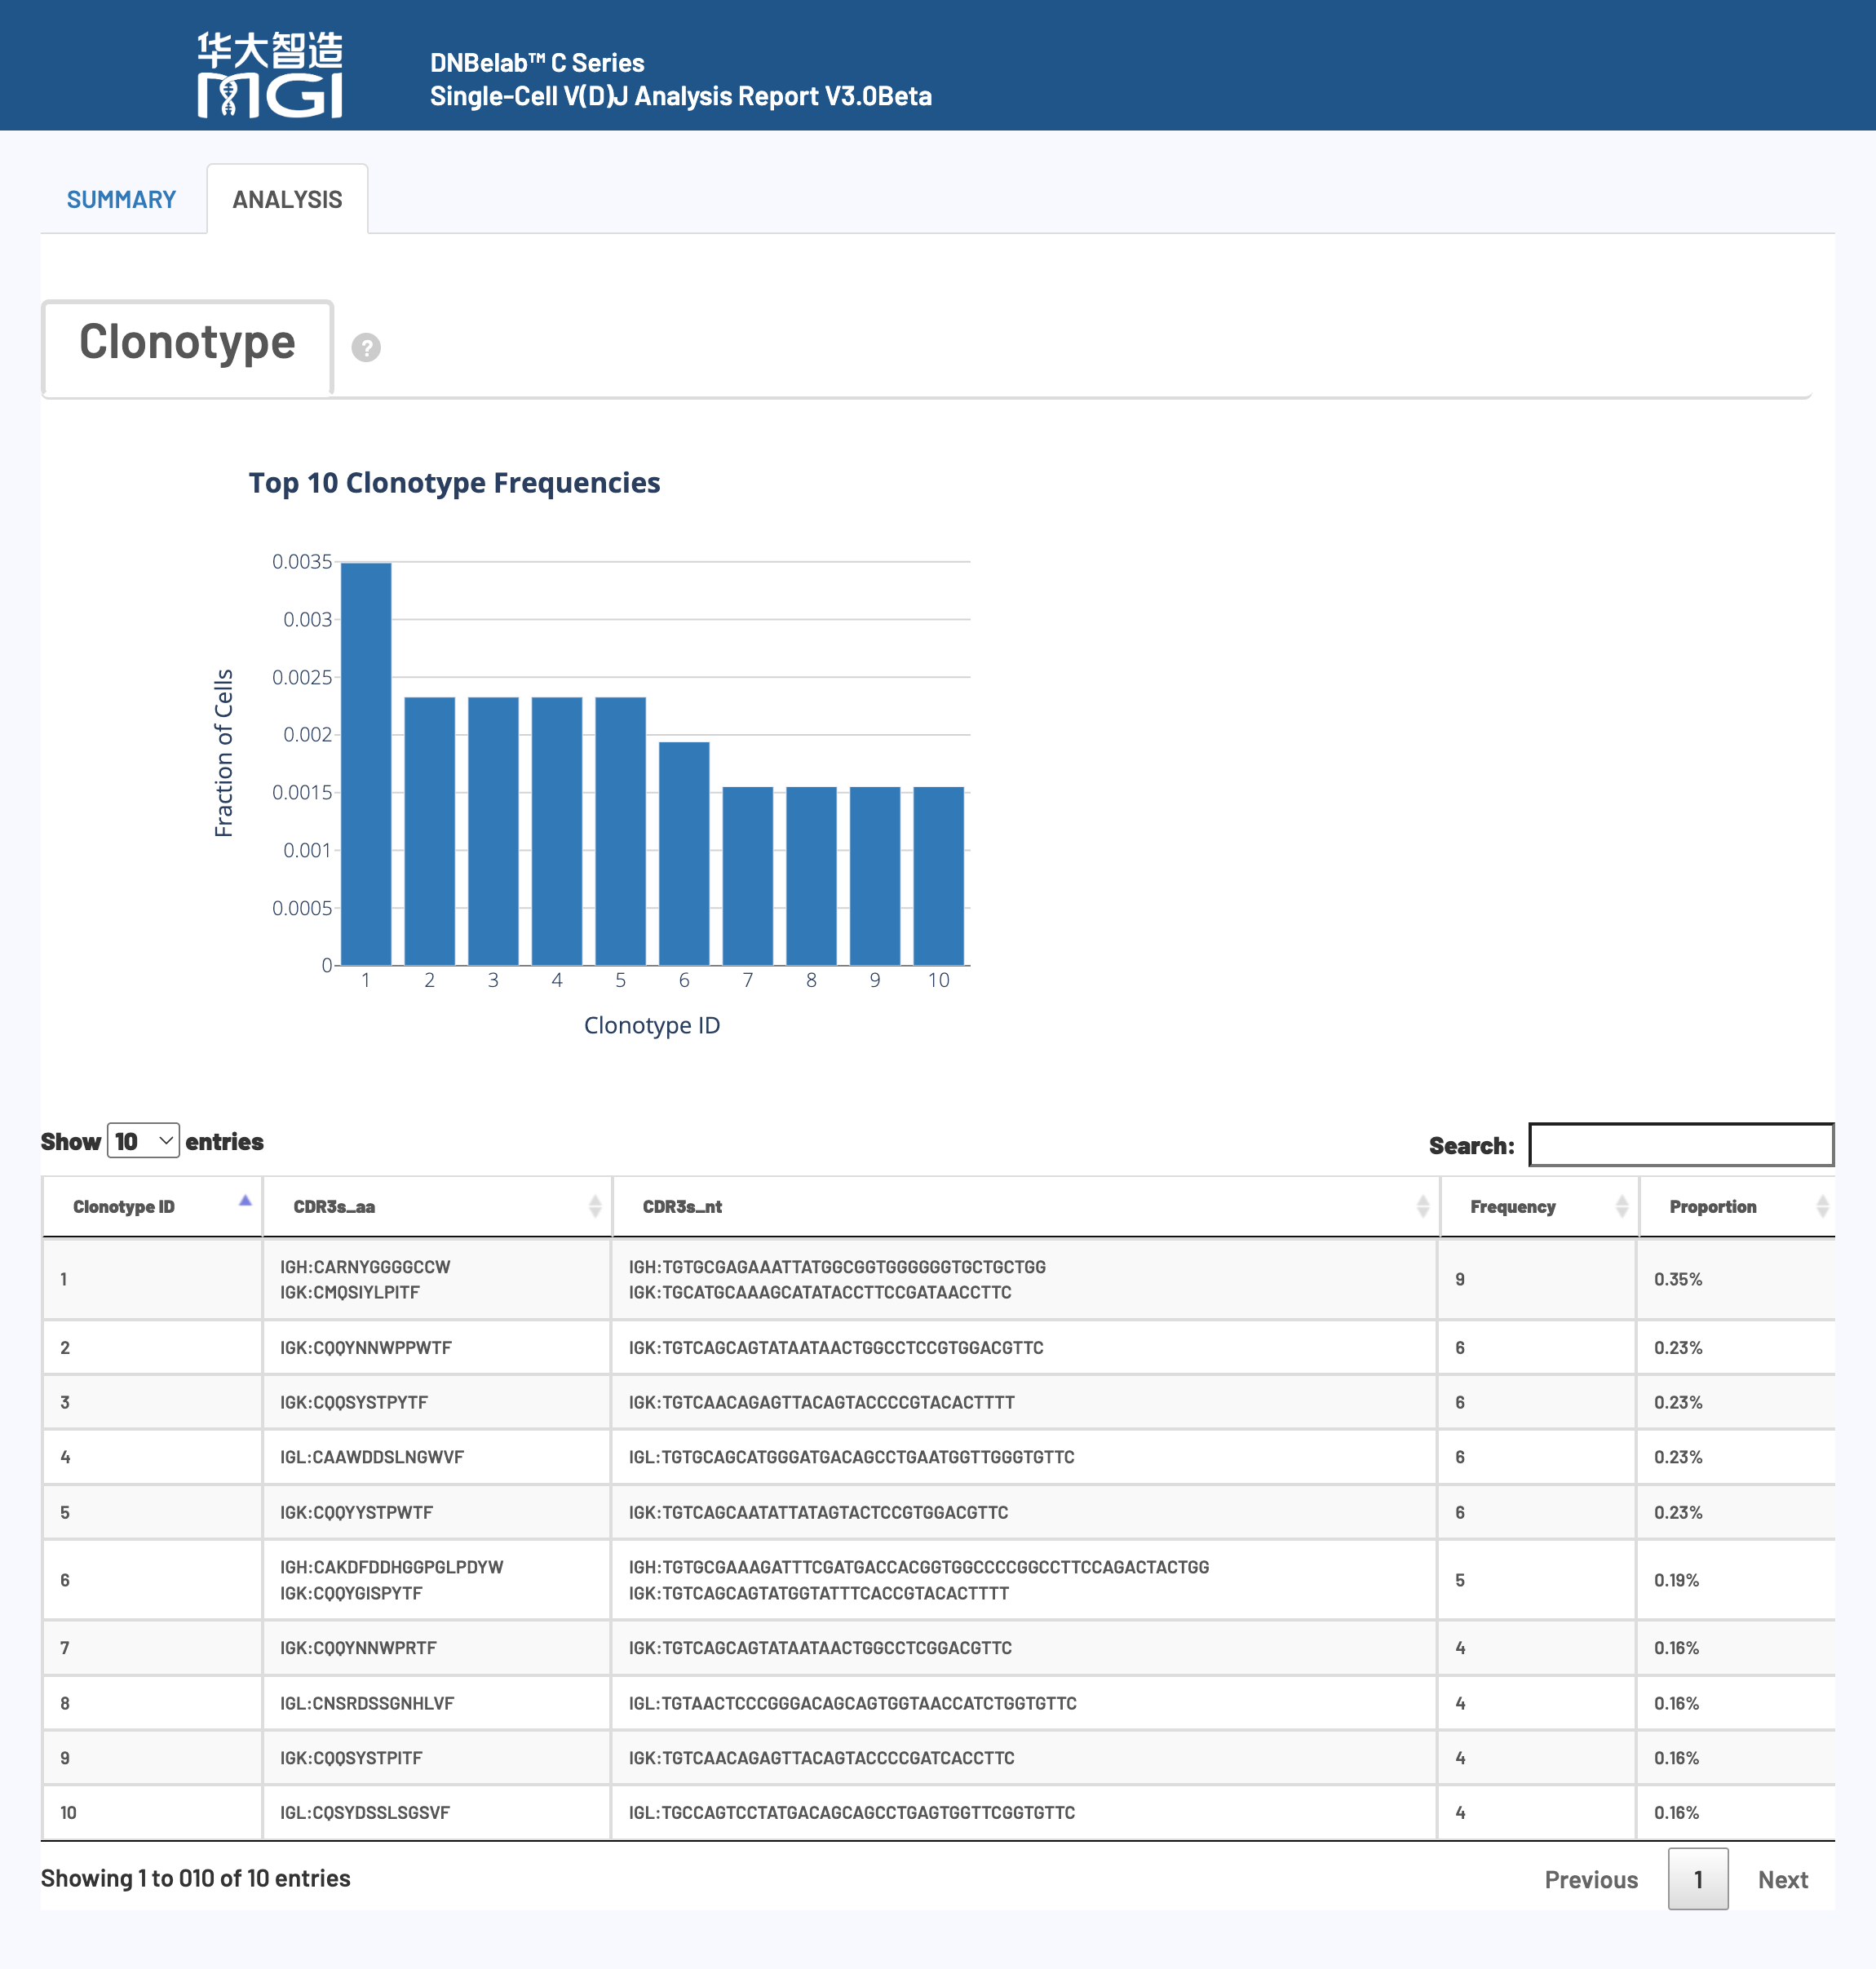Sort by Proportion column arrows
1876x1969 pixels.
pos(1822,1206)
